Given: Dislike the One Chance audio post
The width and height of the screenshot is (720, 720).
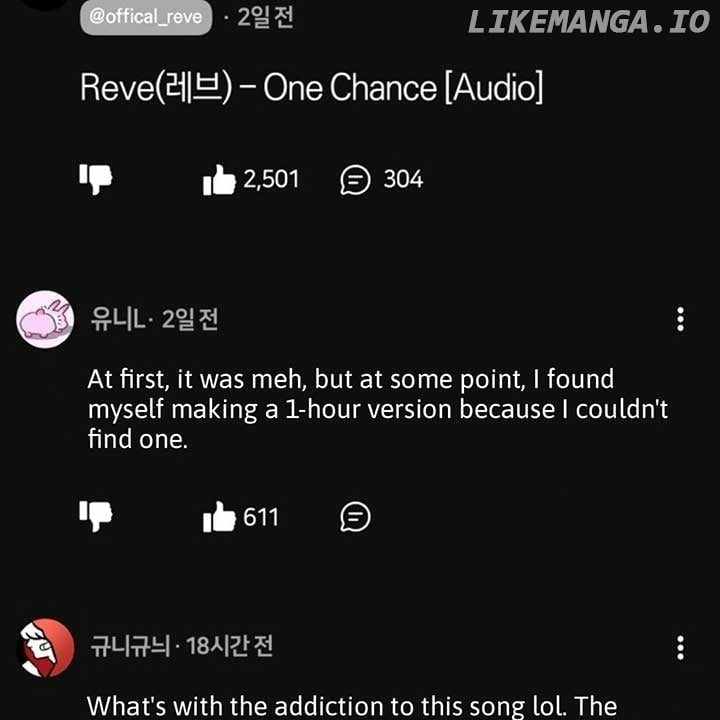Looking at the screenshot, I should pos(96,179).
